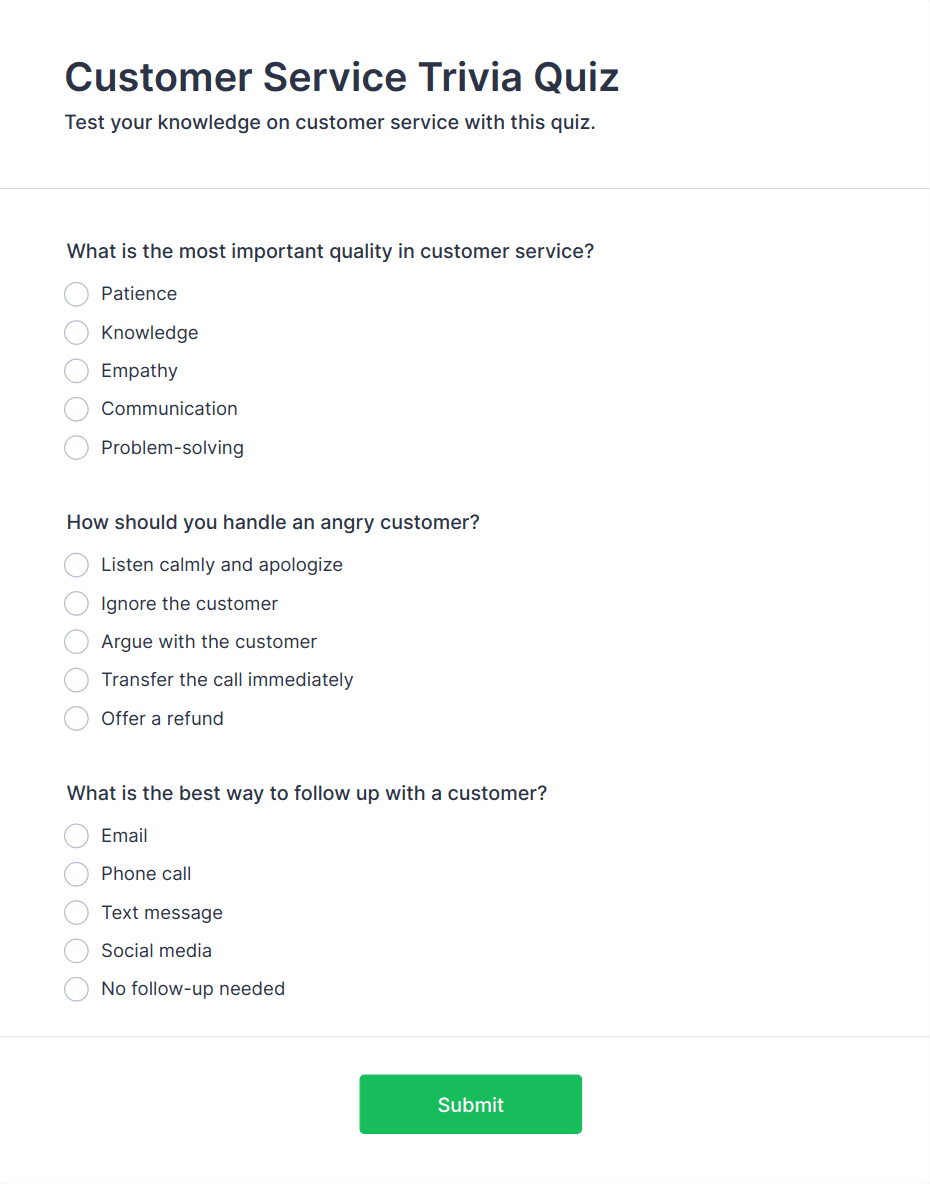Pick the Empathy radio button
This screenshot has width=930, height=1184.
pos(77,371)
